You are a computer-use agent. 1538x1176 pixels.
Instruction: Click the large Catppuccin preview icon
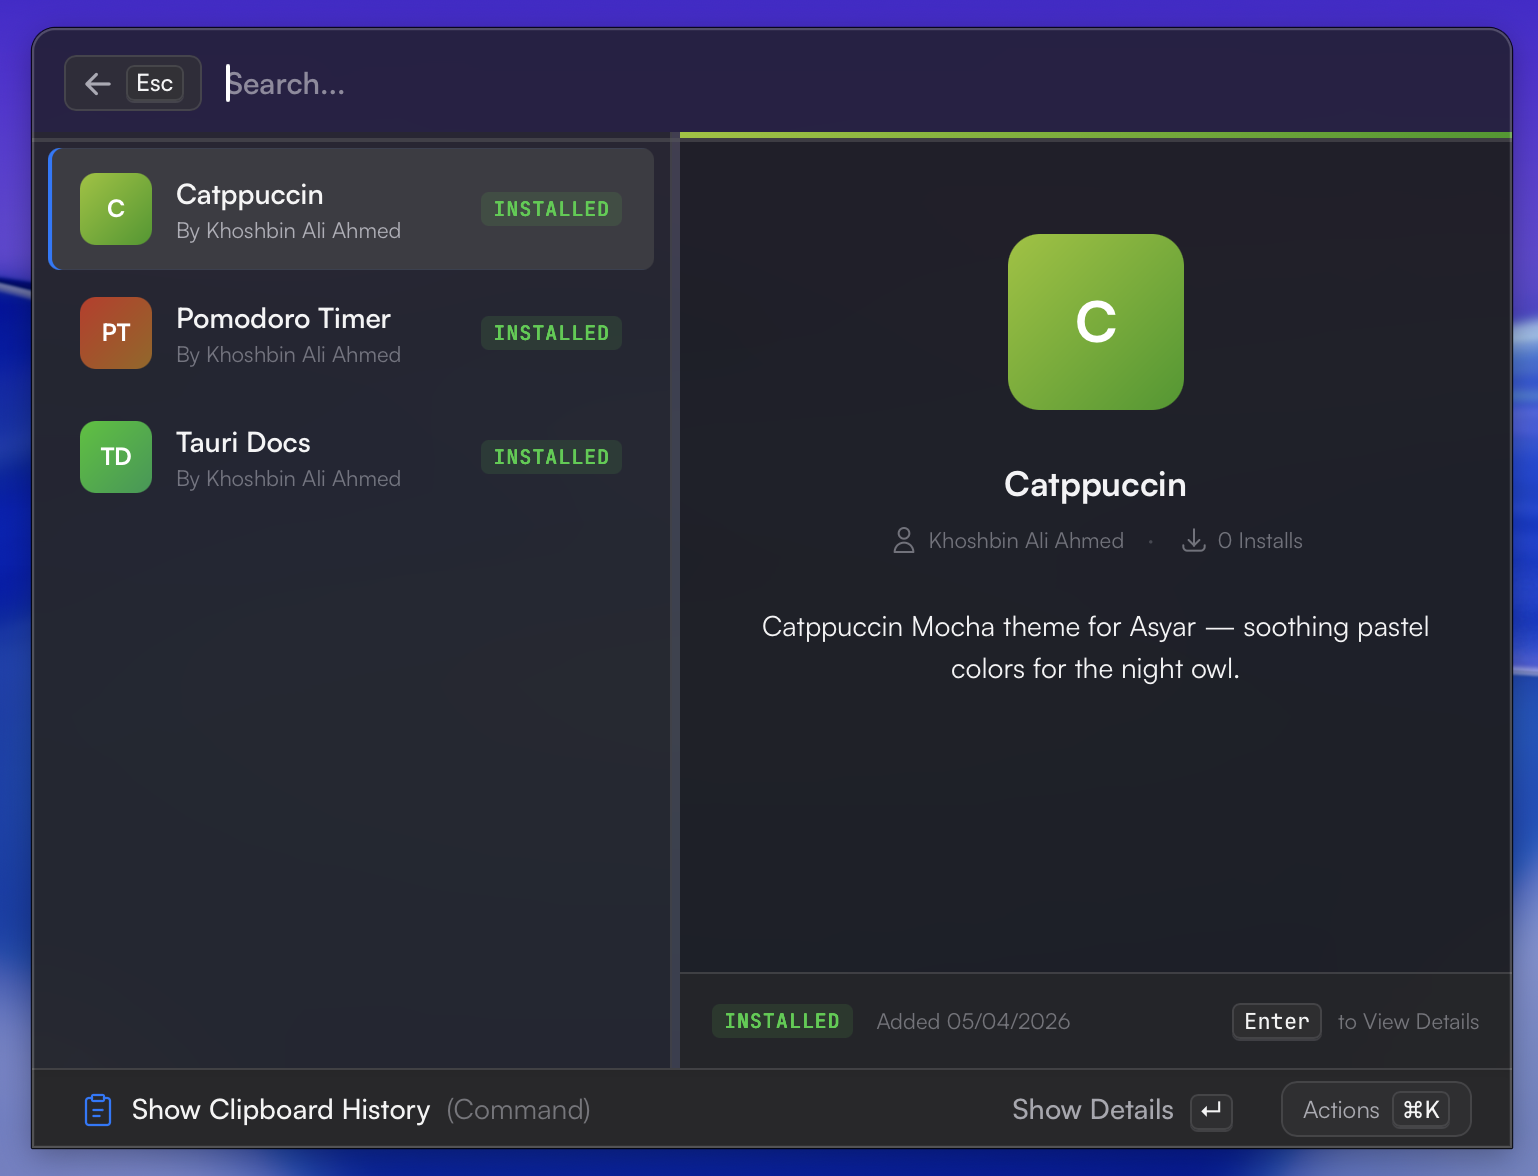(1095, 322)
